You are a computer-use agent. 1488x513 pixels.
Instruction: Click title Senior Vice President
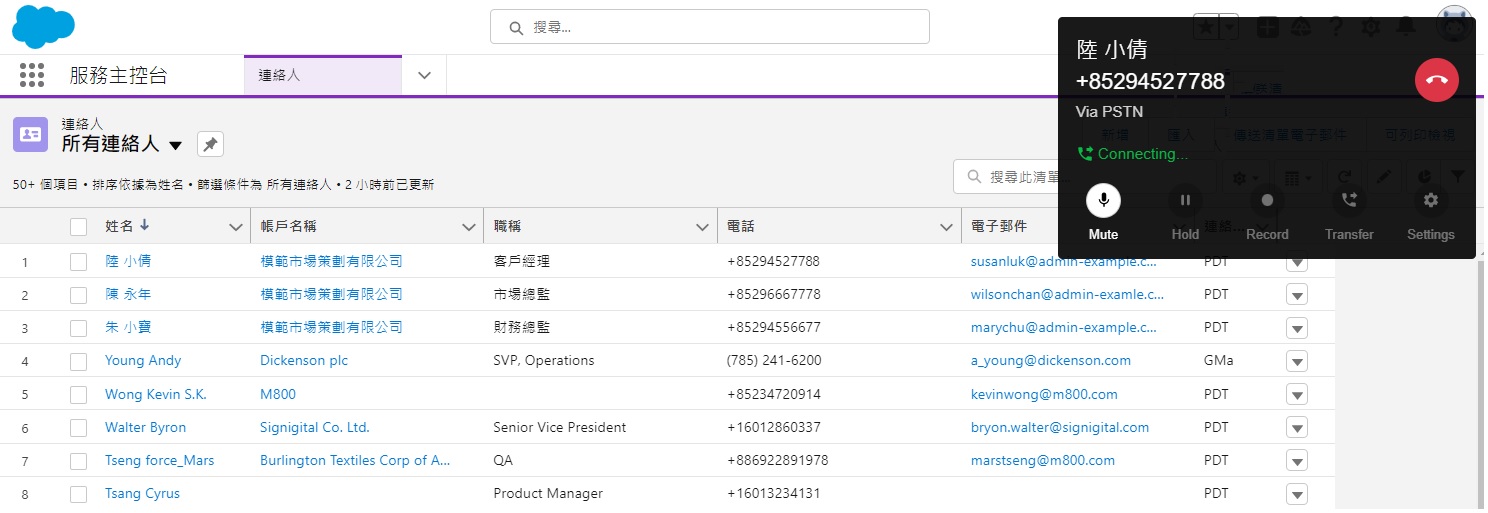560,427
